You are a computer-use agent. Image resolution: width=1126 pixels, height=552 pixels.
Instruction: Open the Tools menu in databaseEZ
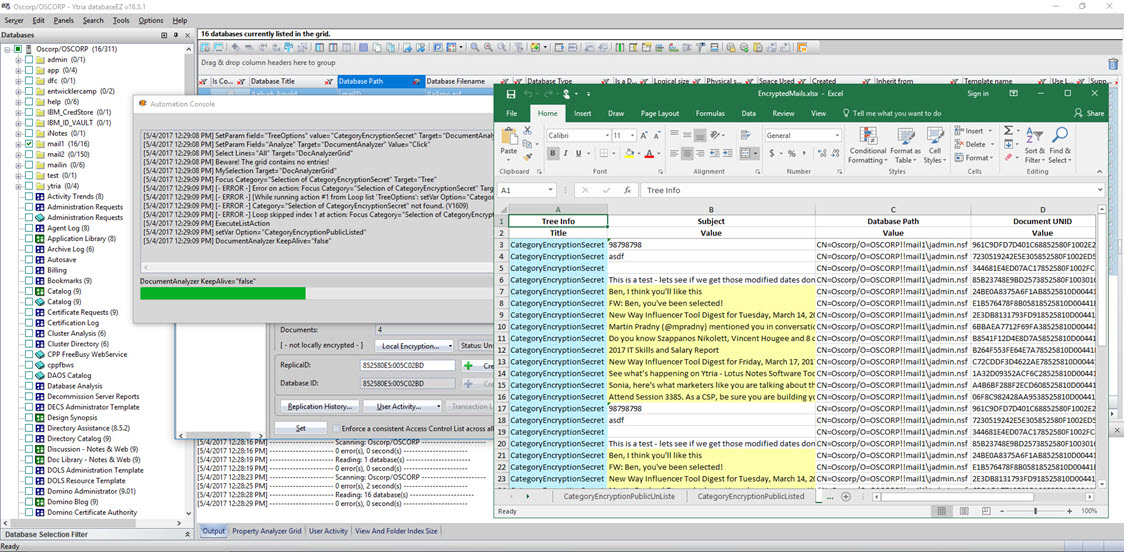pyautogui.click(x=121, y=20)
